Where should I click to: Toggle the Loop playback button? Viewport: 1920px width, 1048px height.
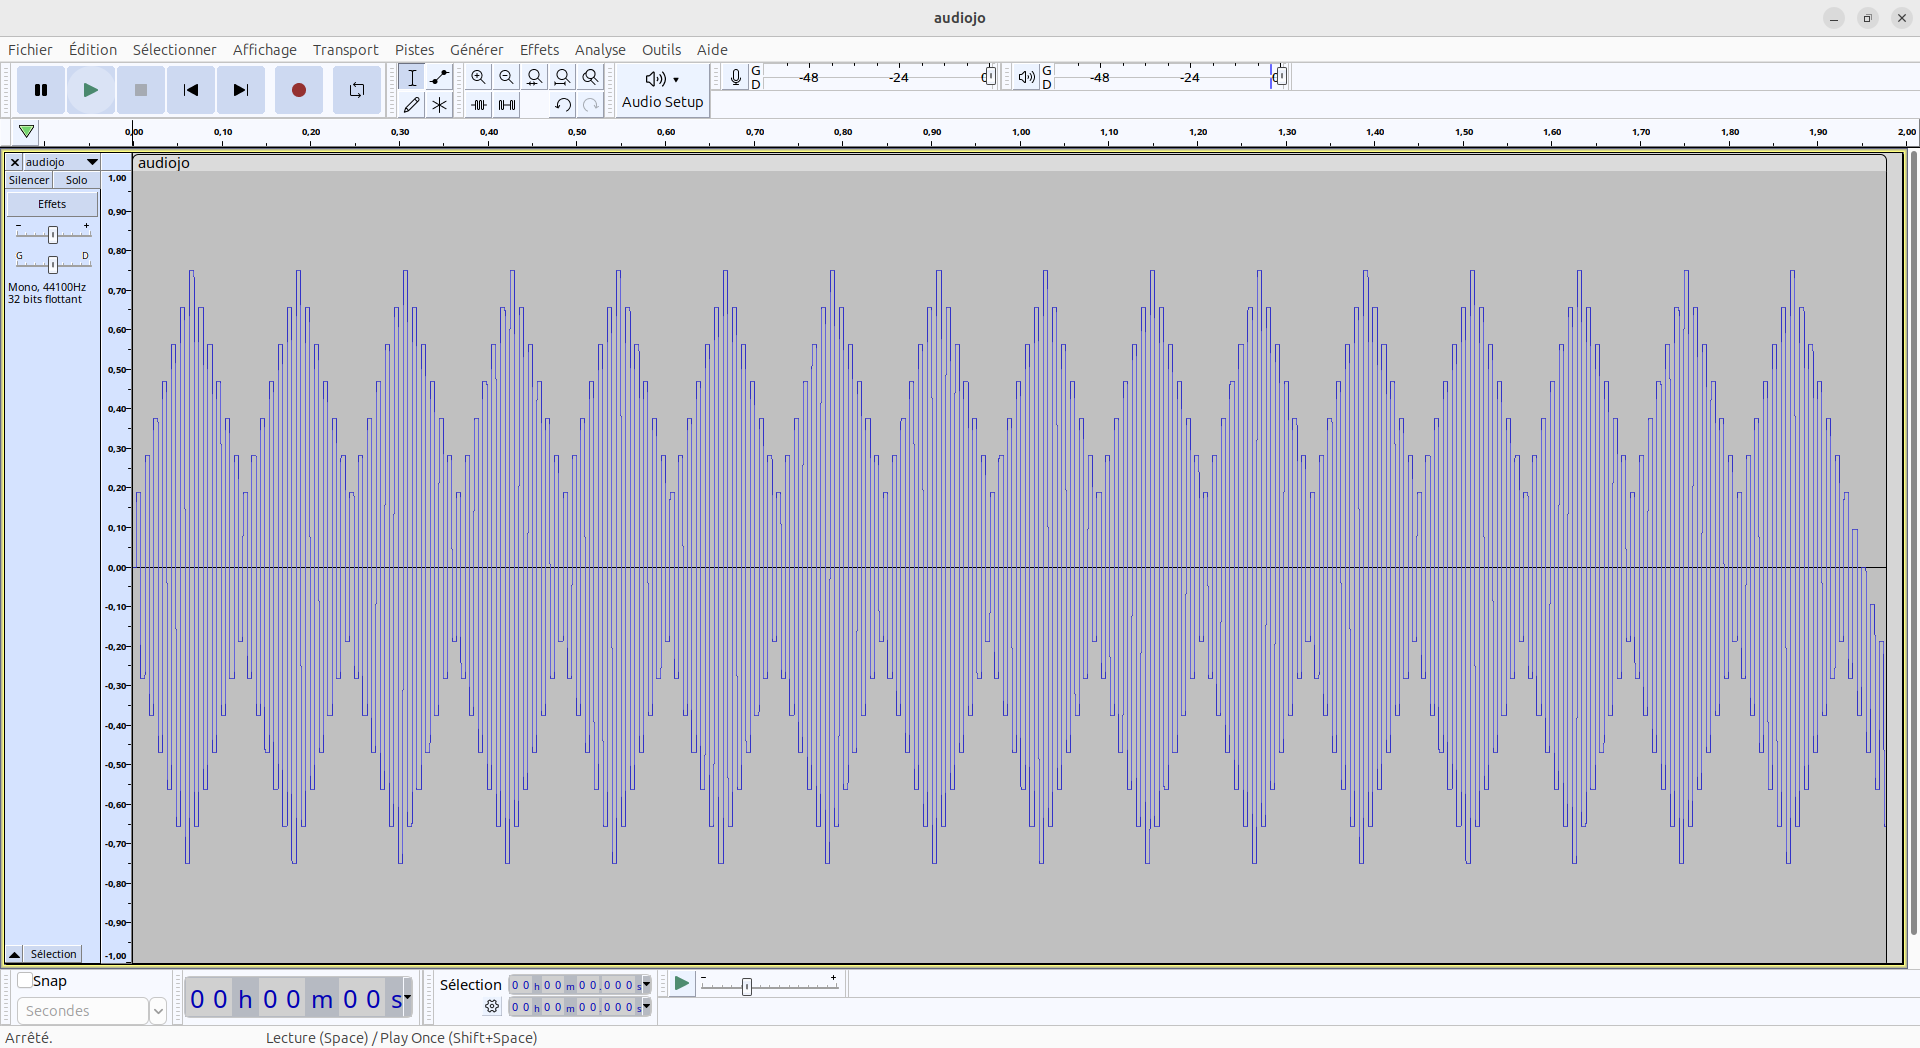point(356,90)
